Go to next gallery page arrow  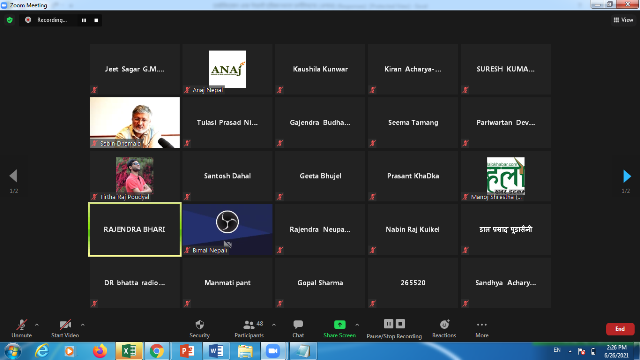(x=627, y=176)
